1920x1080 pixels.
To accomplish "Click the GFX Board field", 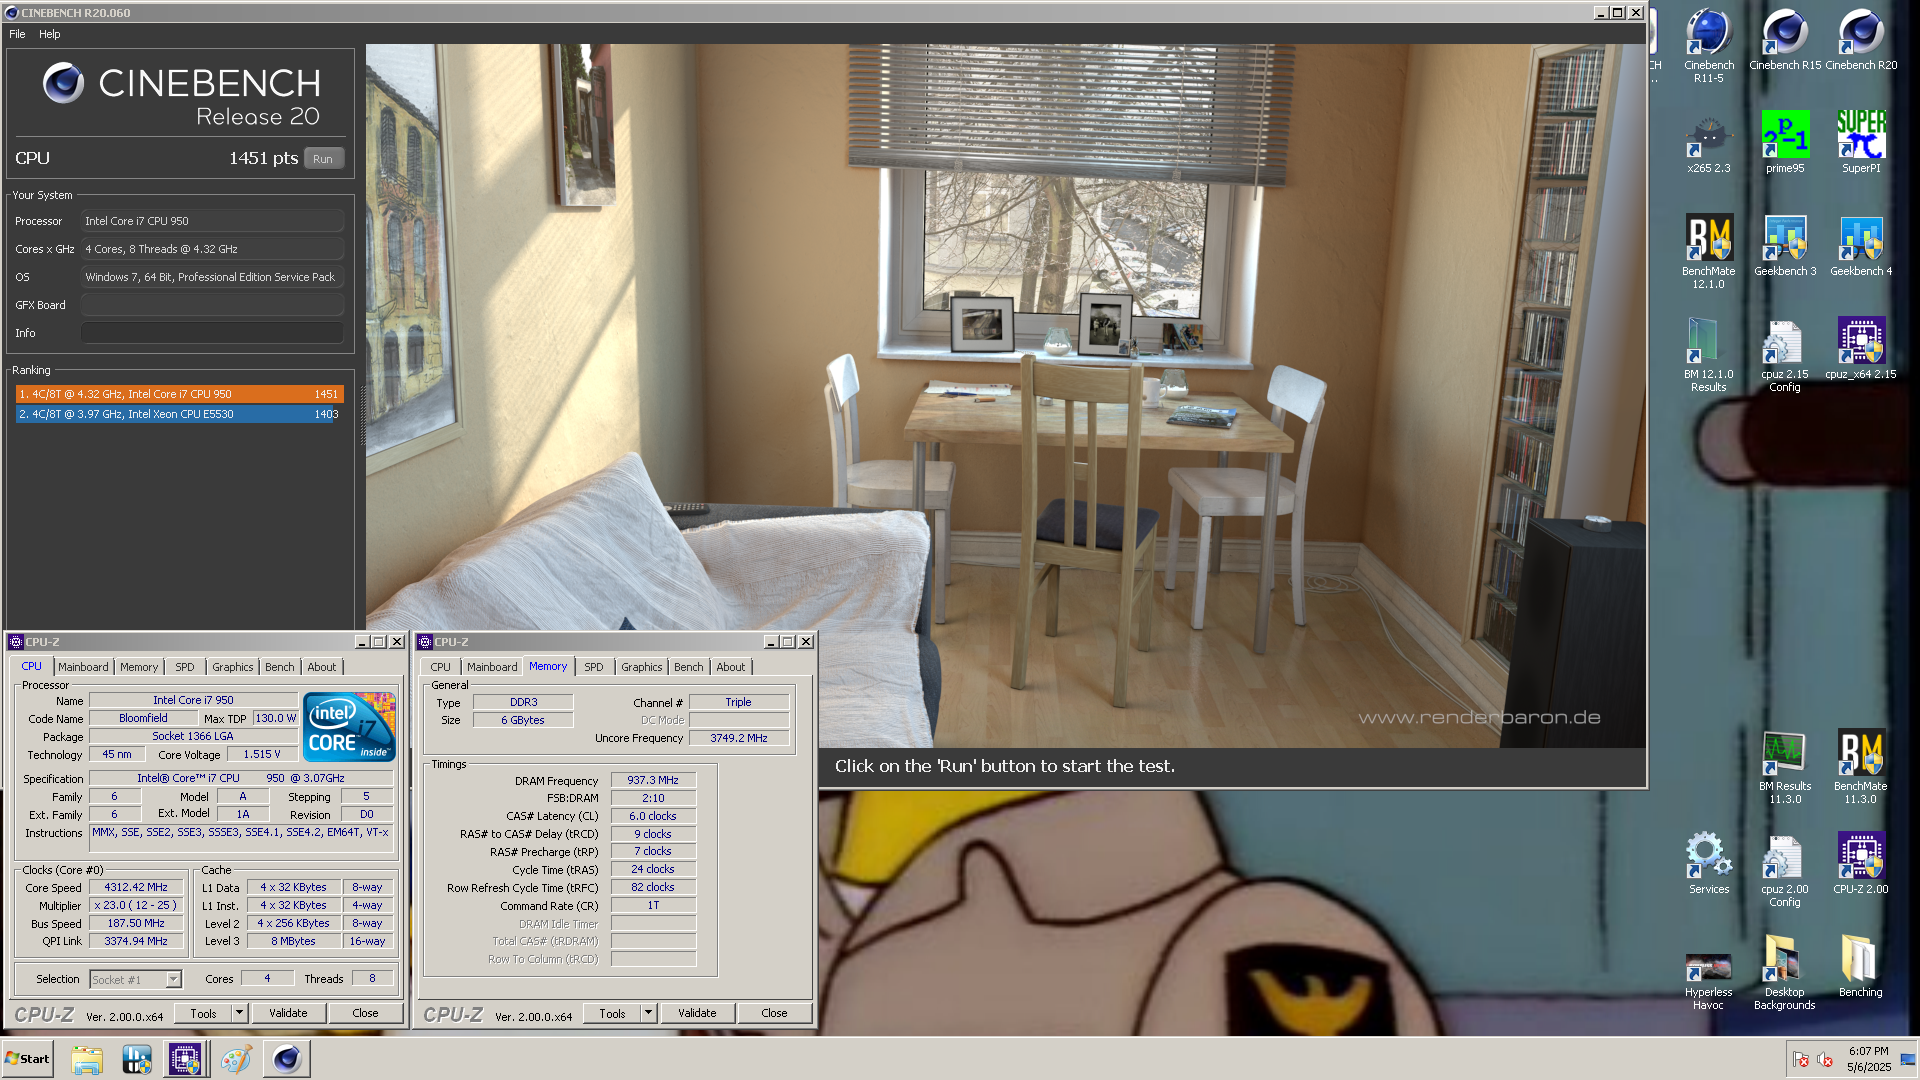I will pos(212,305).
